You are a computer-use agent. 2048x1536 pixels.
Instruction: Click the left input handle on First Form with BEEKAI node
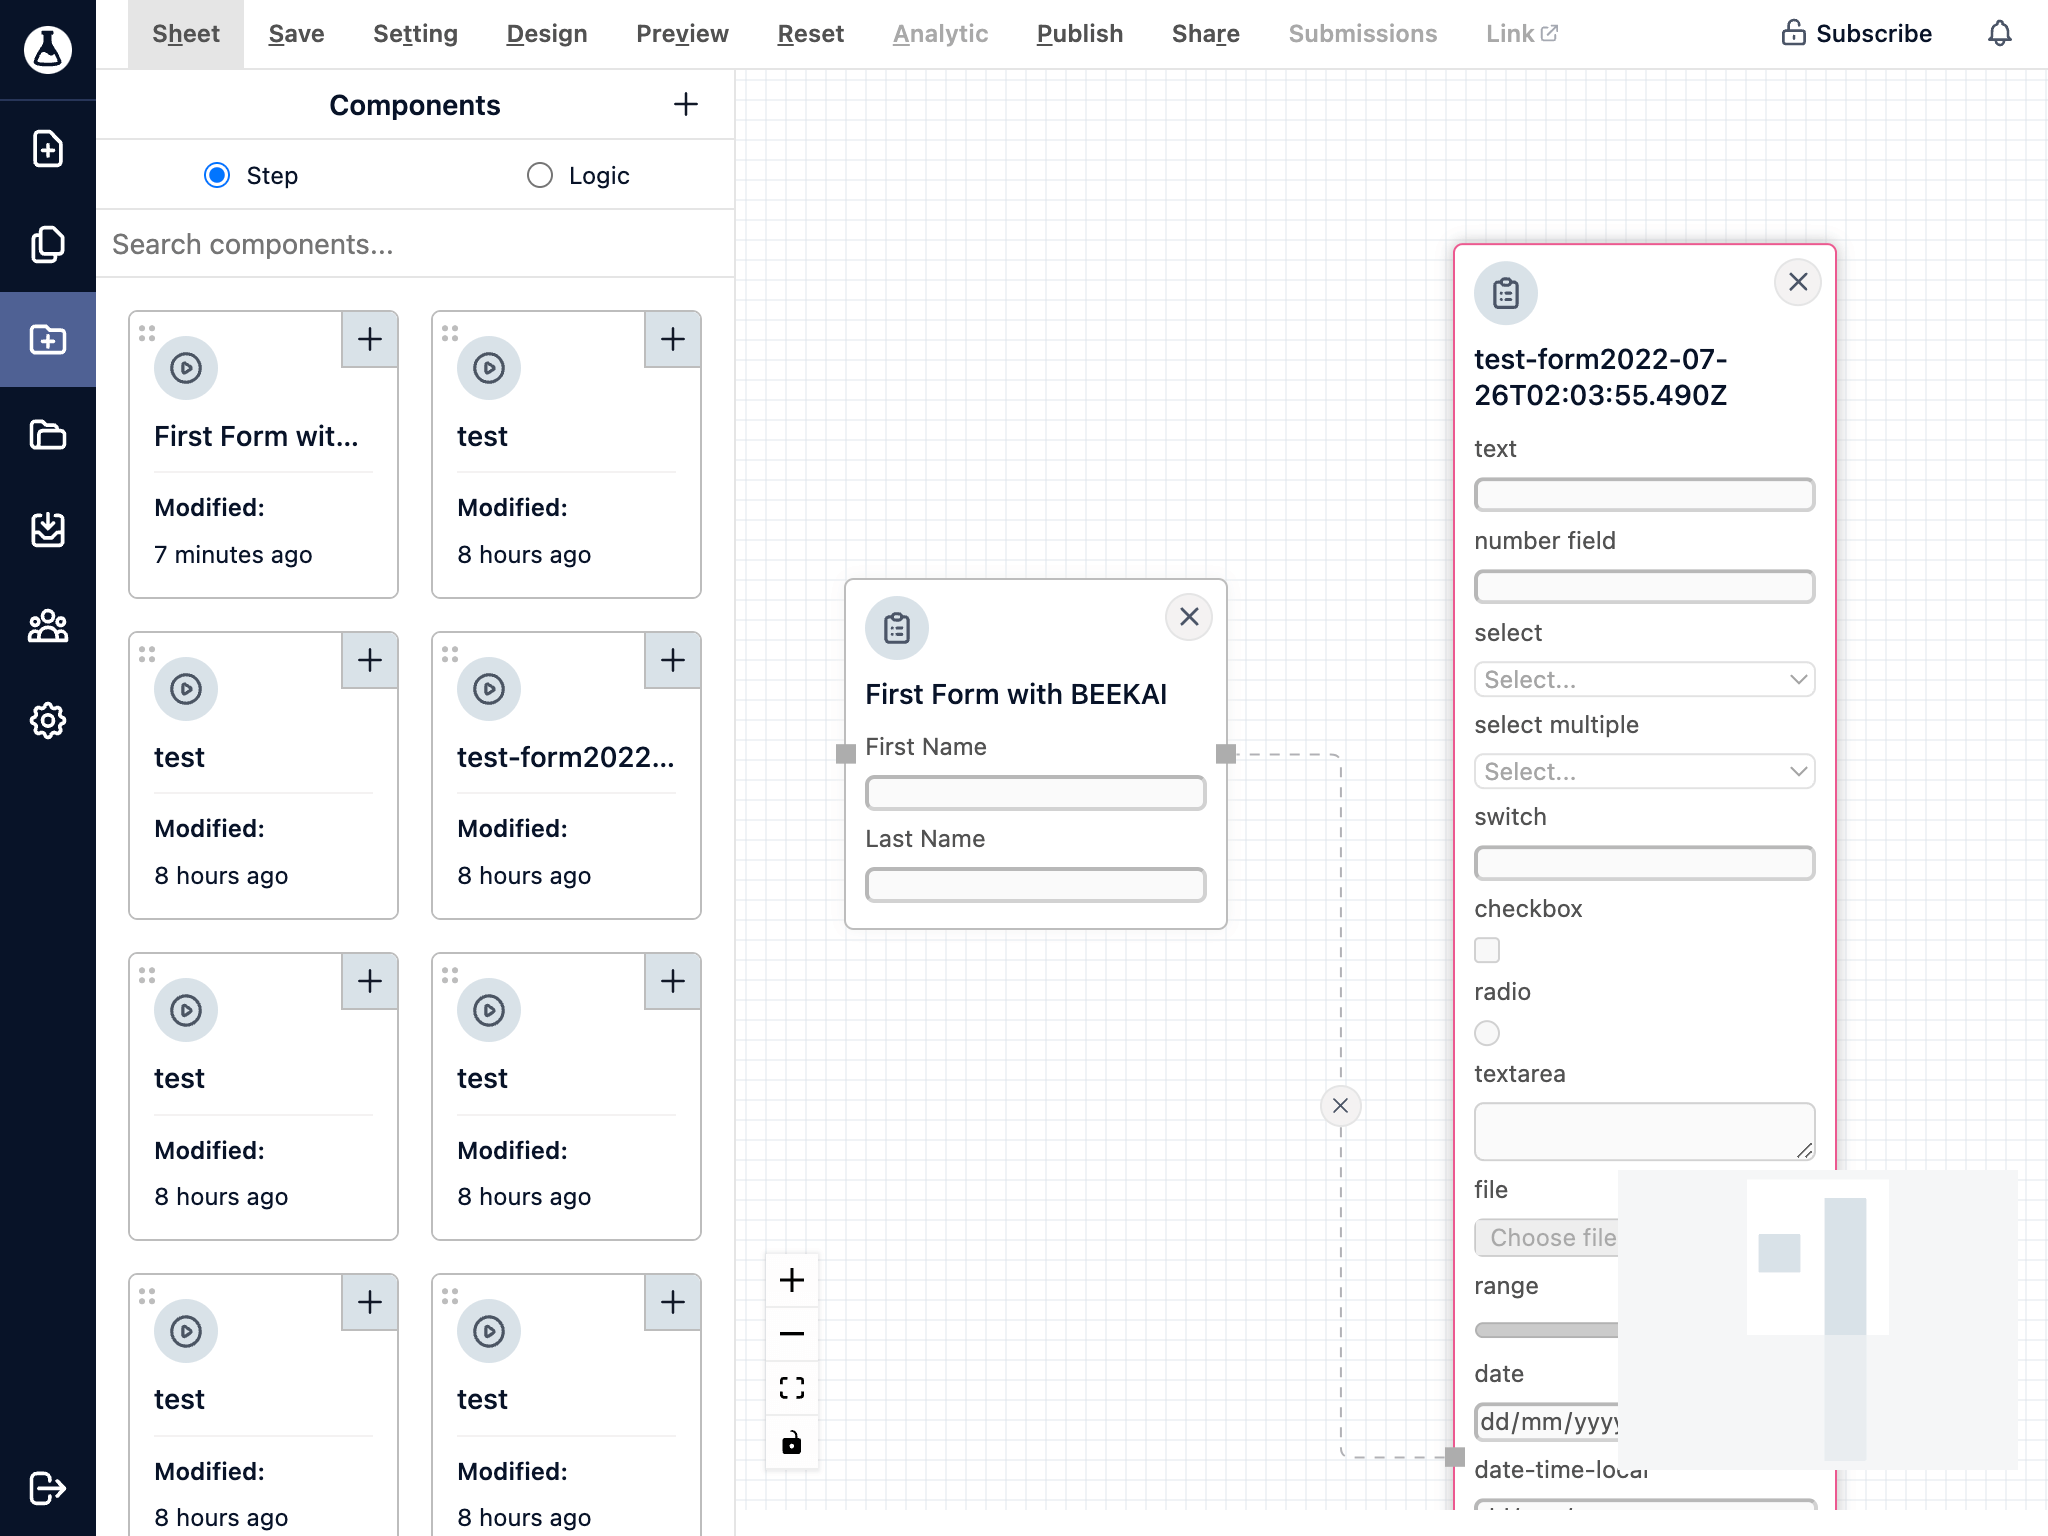[846, 754]
